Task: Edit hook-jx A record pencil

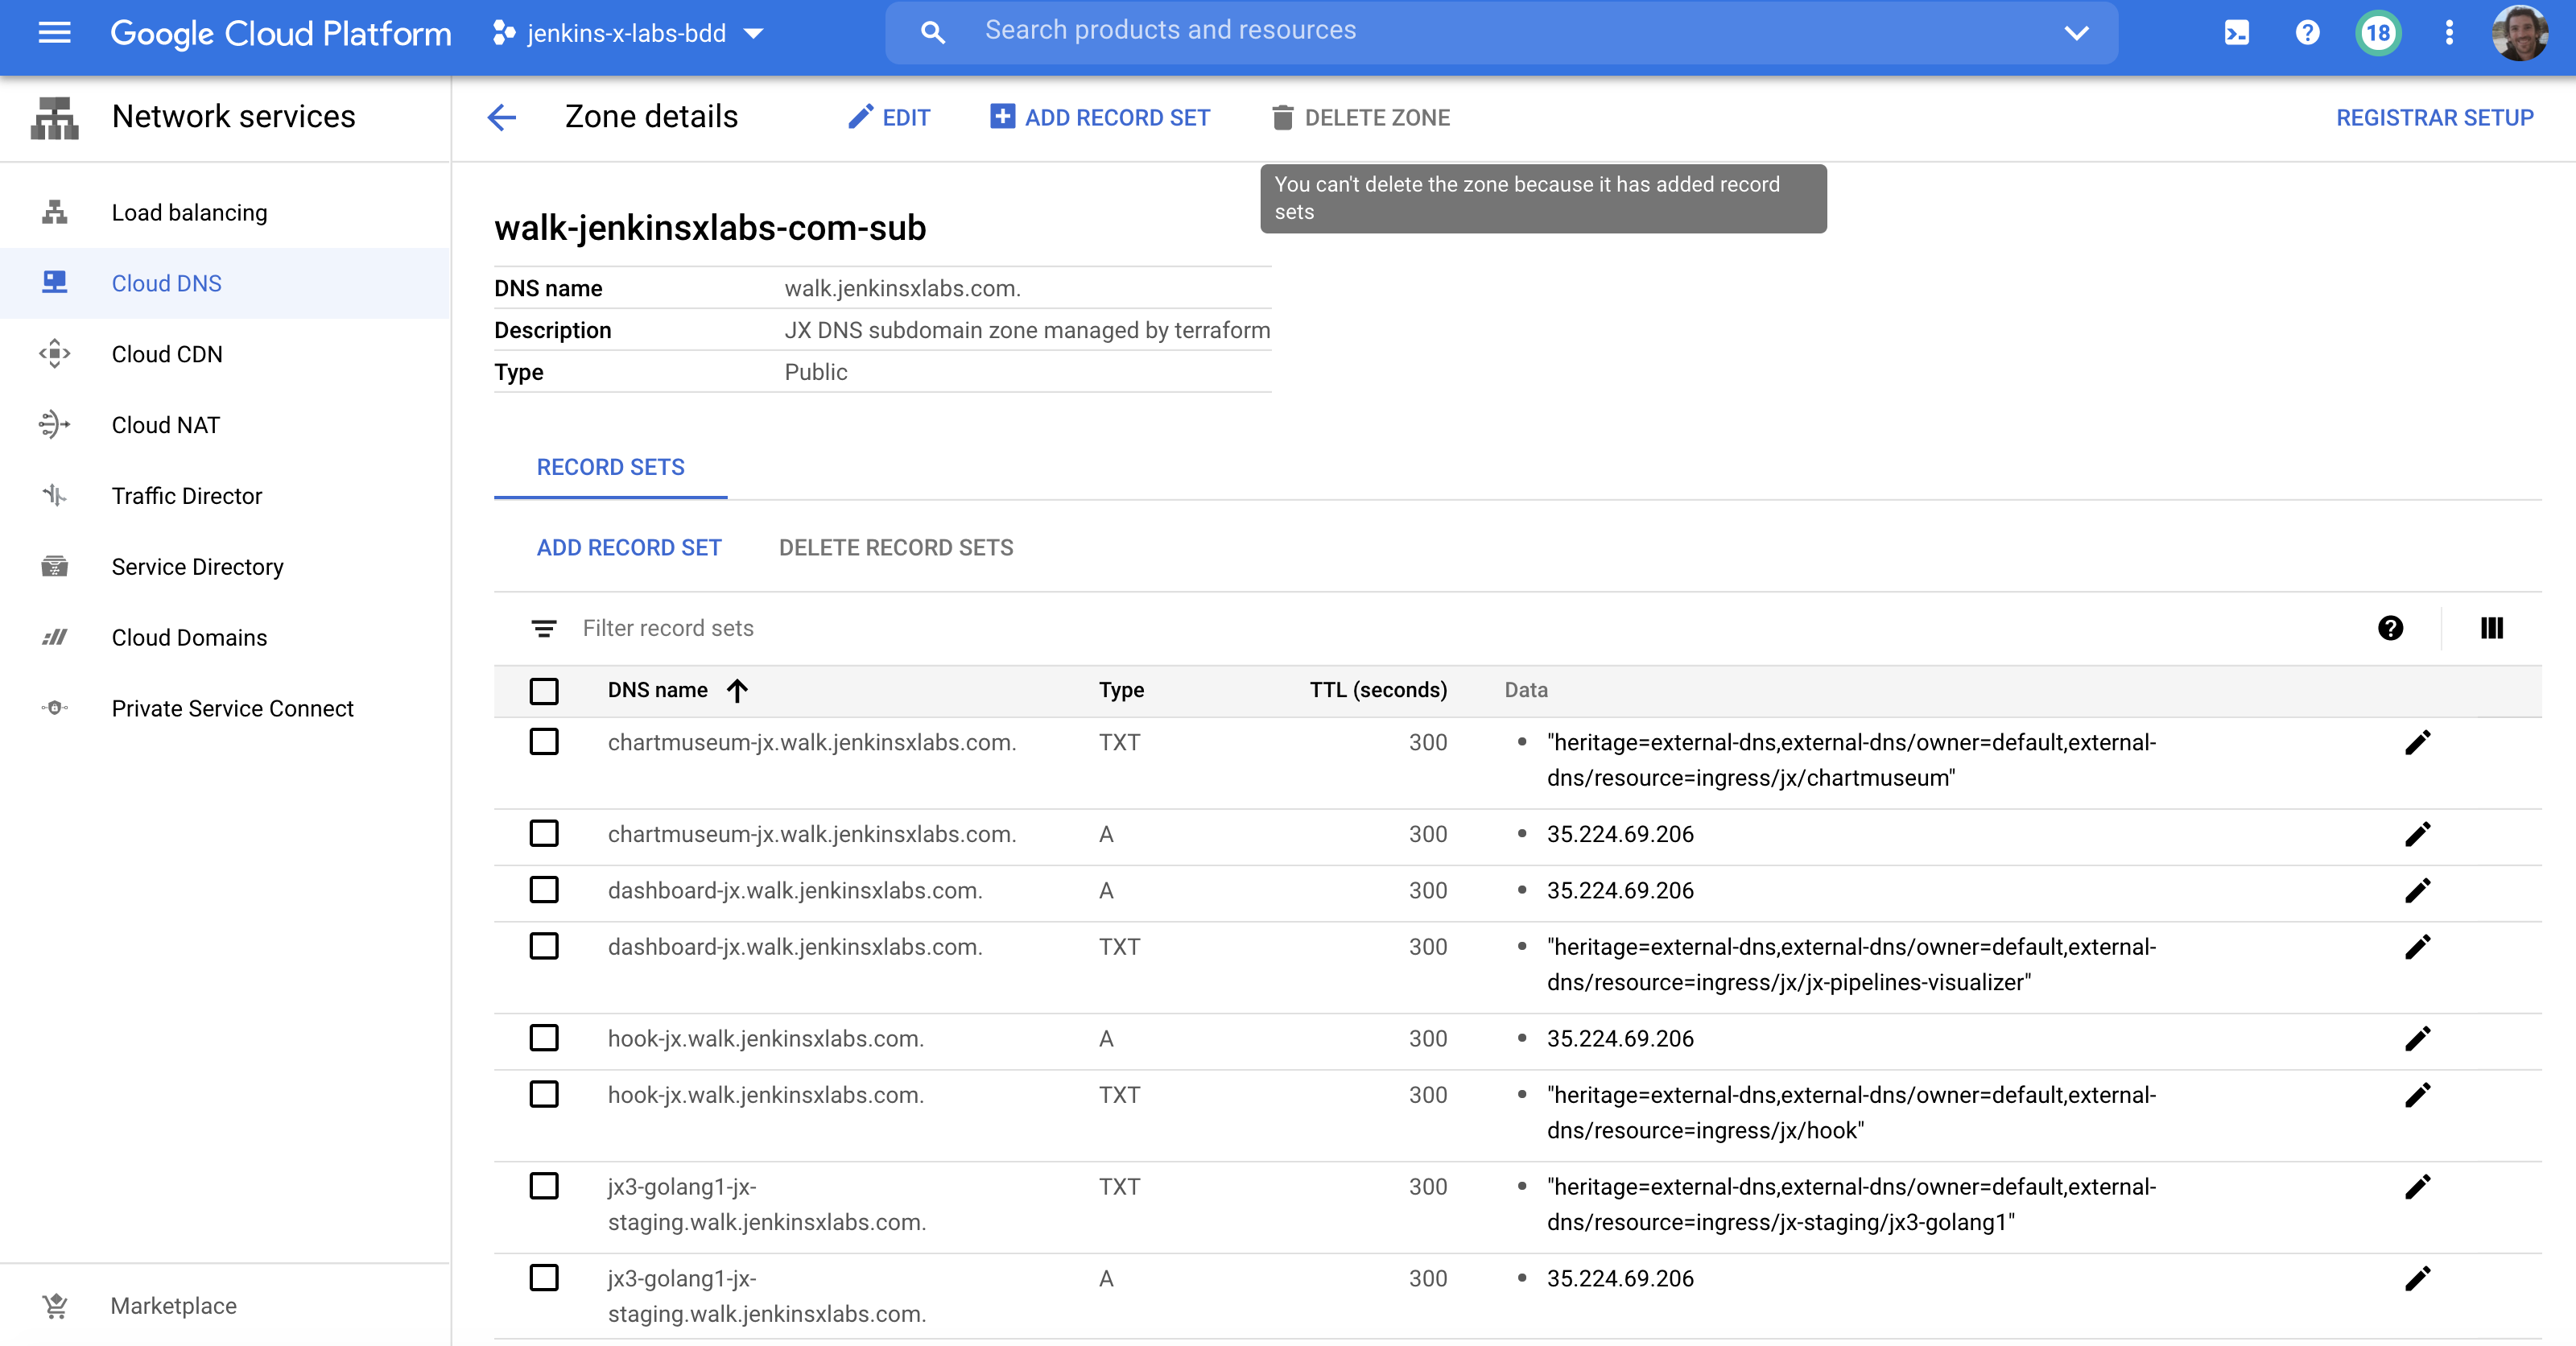Action: (x=2418, y=1039)
